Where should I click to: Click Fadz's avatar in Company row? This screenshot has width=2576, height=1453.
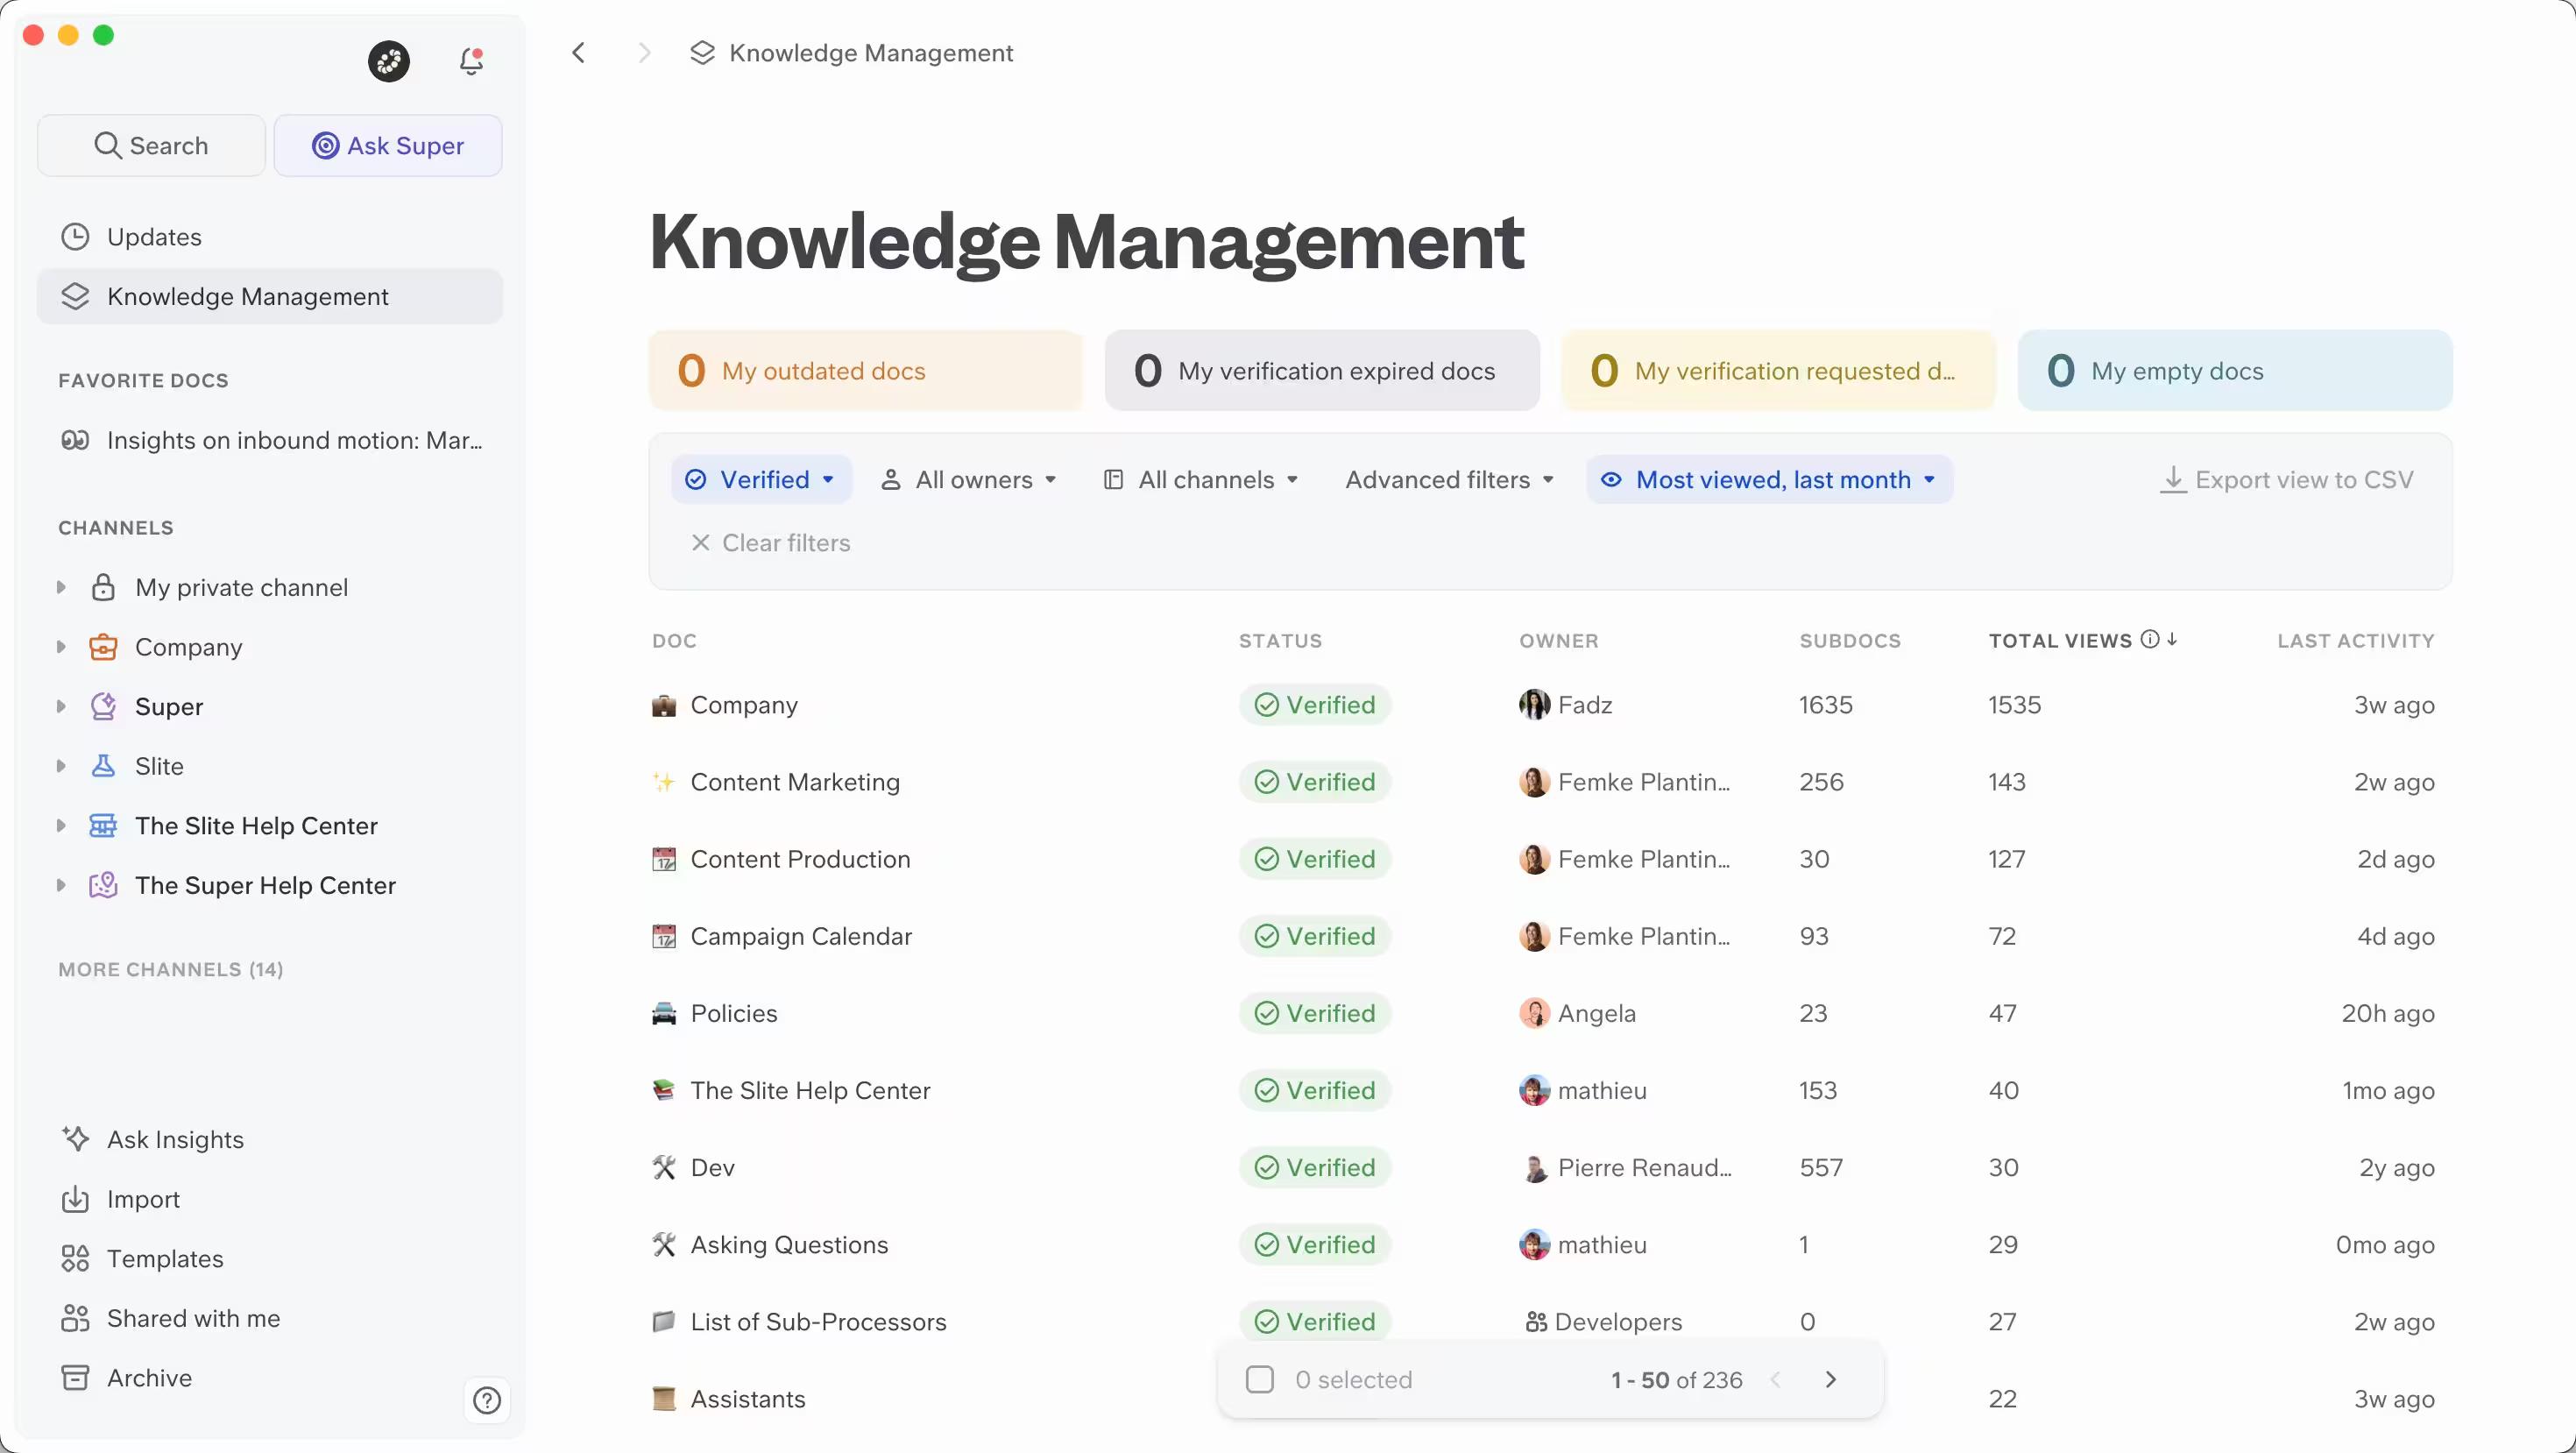(x=1534, y=705)
